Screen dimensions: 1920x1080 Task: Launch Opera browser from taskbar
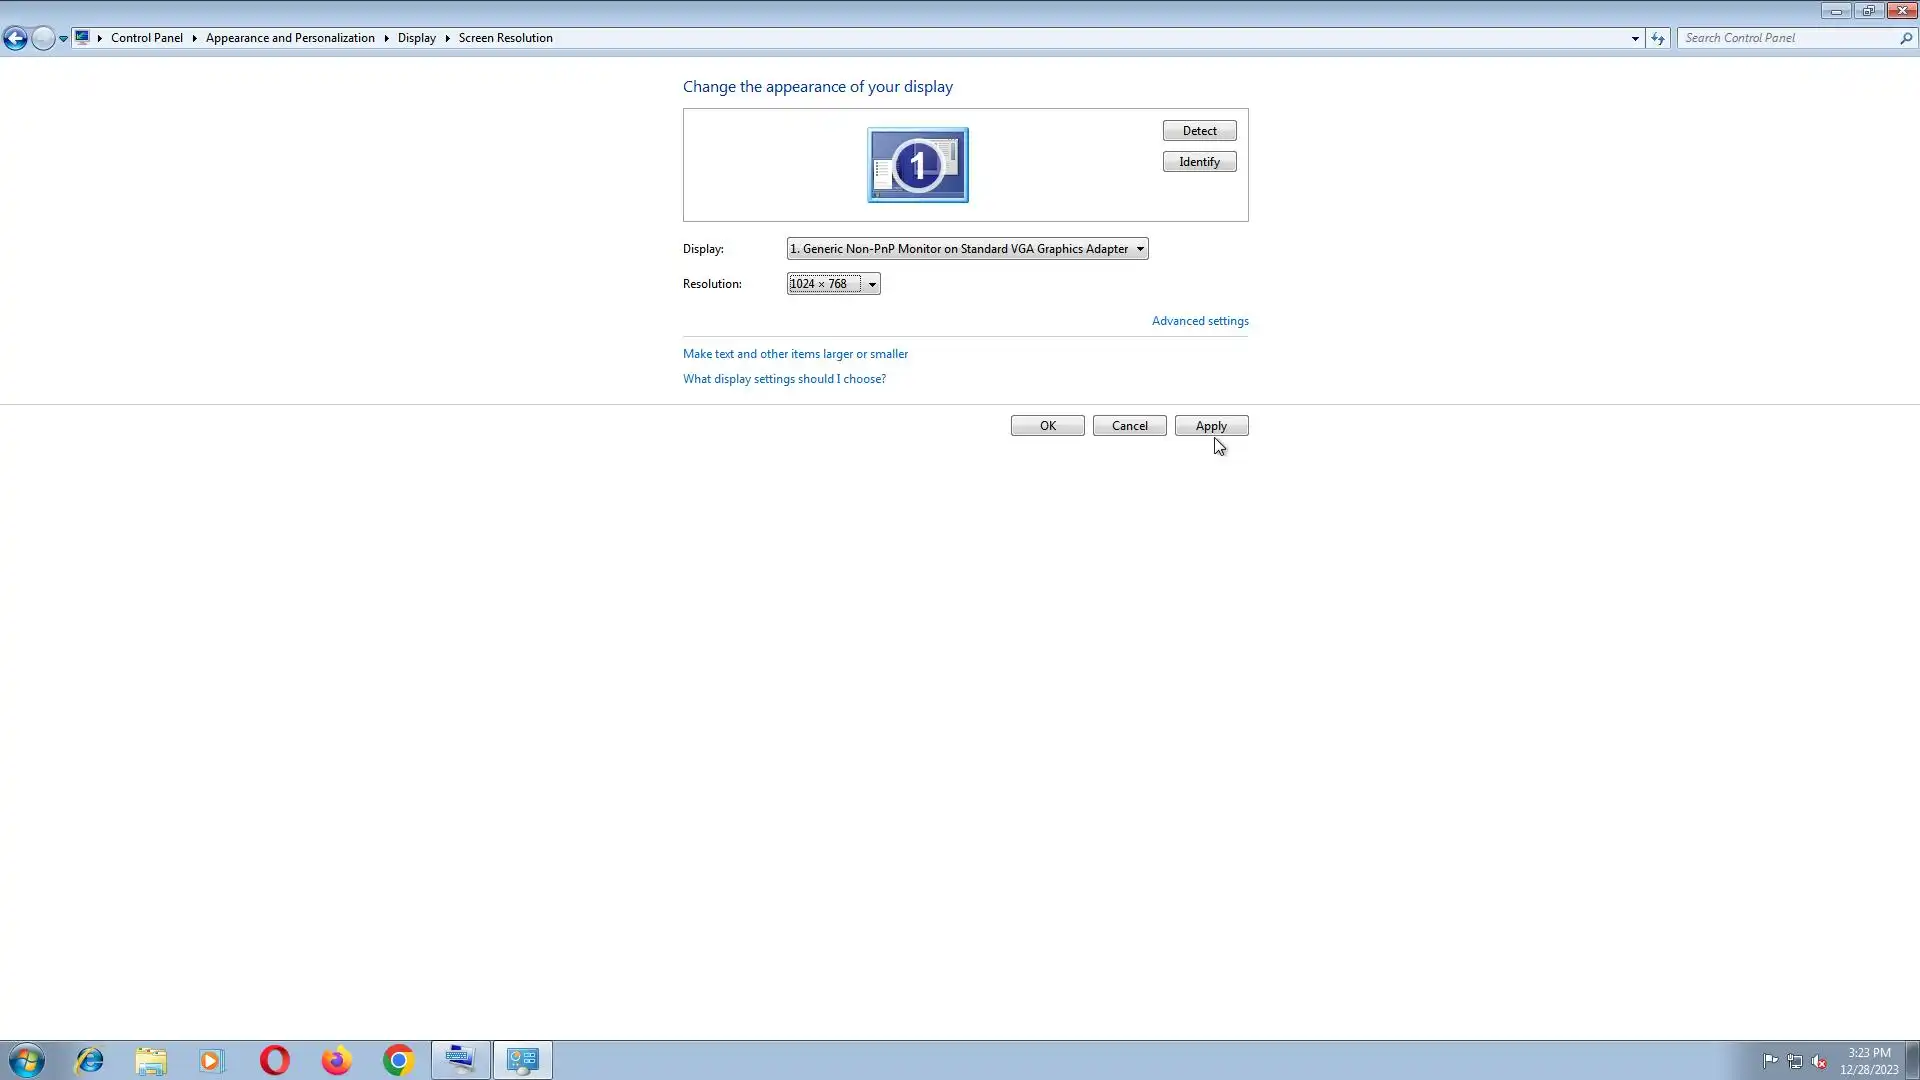click(274, 1060)
